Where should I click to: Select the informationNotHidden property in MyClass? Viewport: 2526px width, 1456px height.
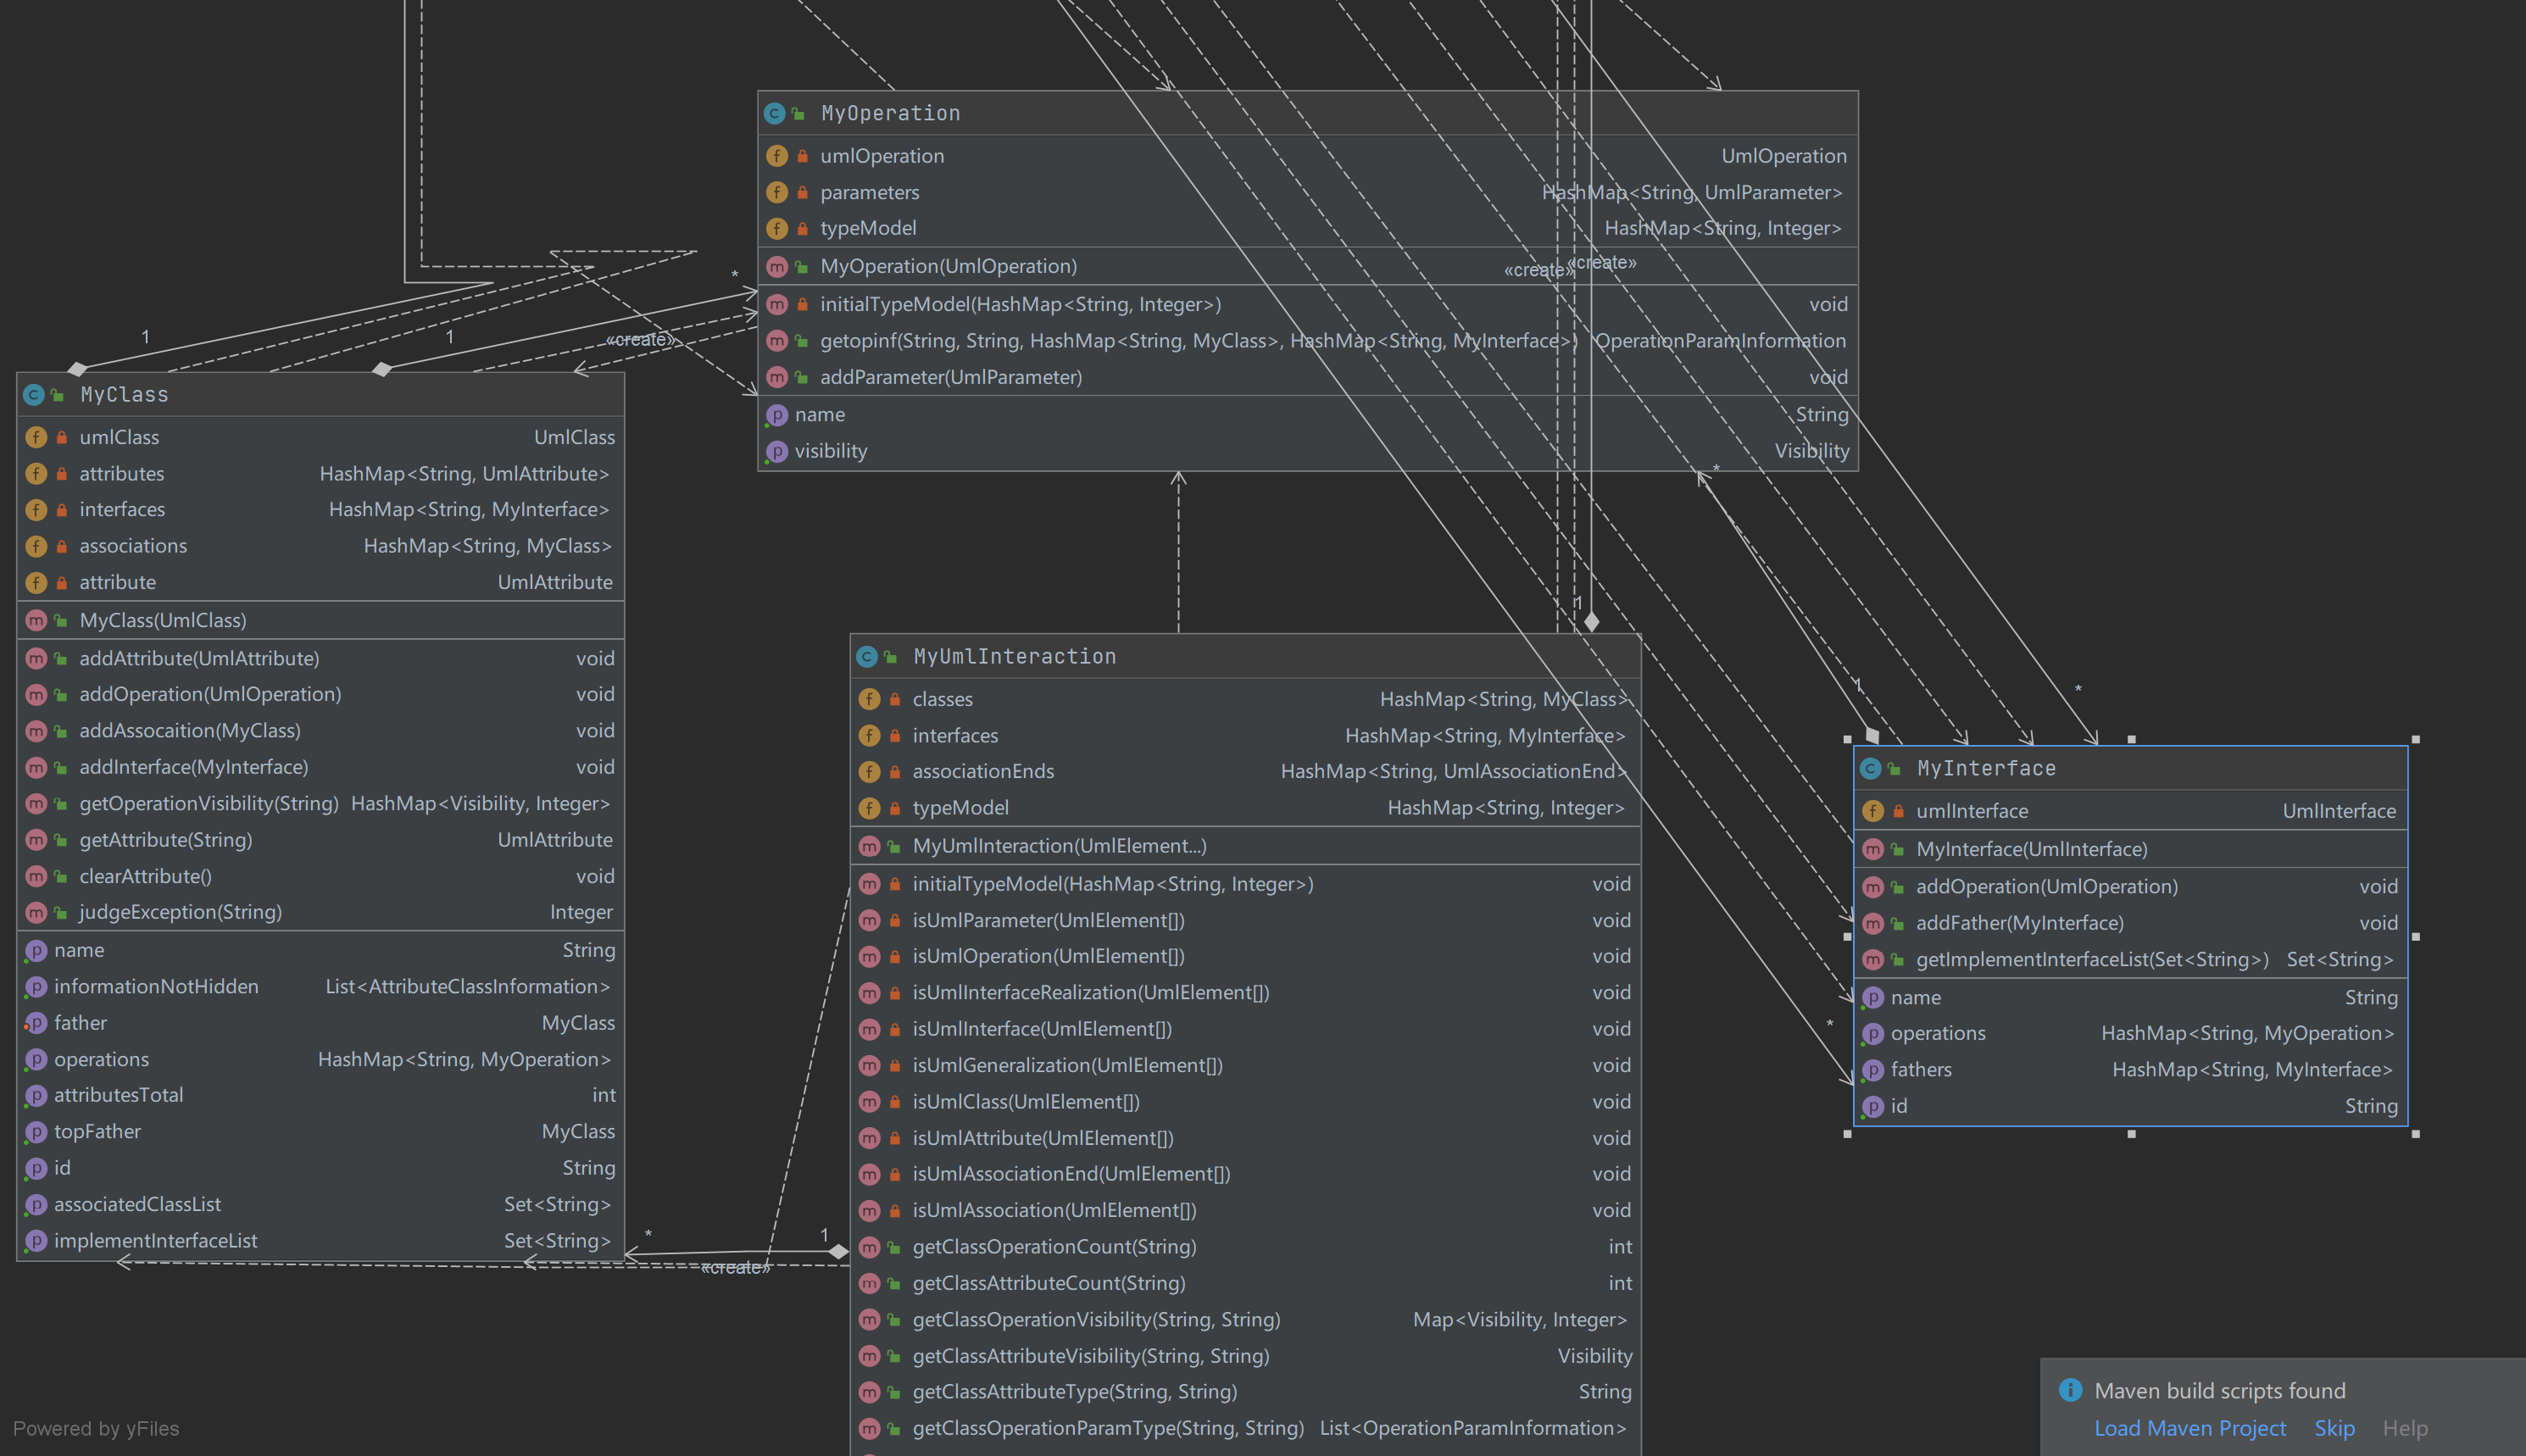pos(156,987)
